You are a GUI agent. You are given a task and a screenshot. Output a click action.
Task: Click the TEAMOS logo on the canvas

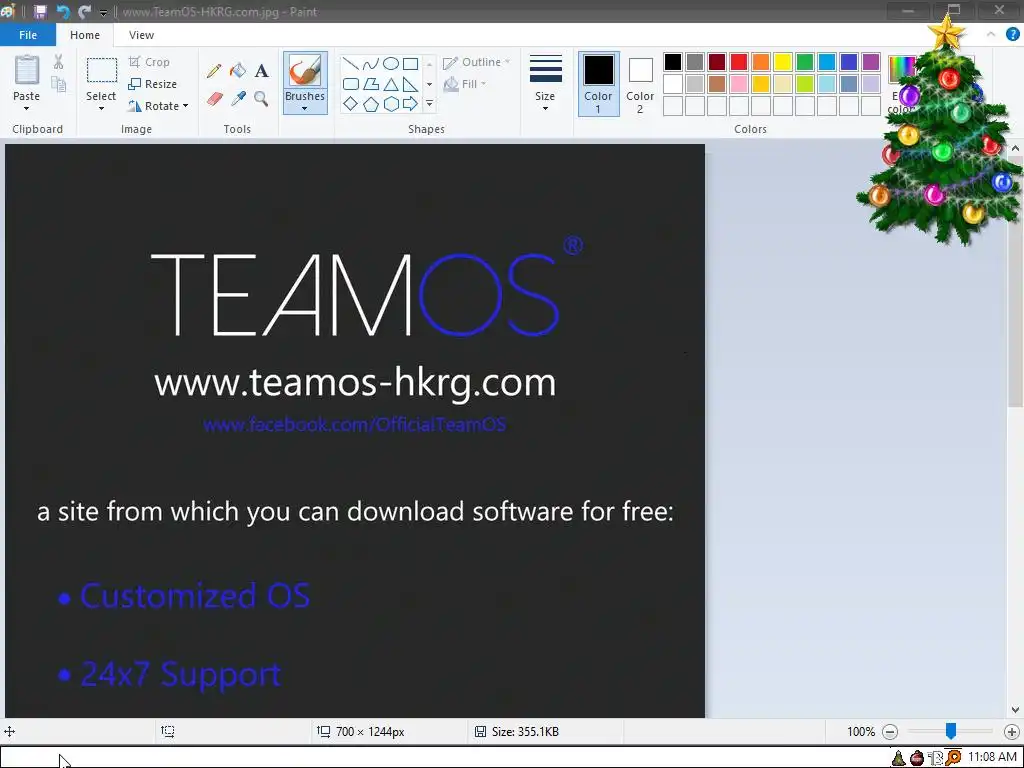pos(366,287)
